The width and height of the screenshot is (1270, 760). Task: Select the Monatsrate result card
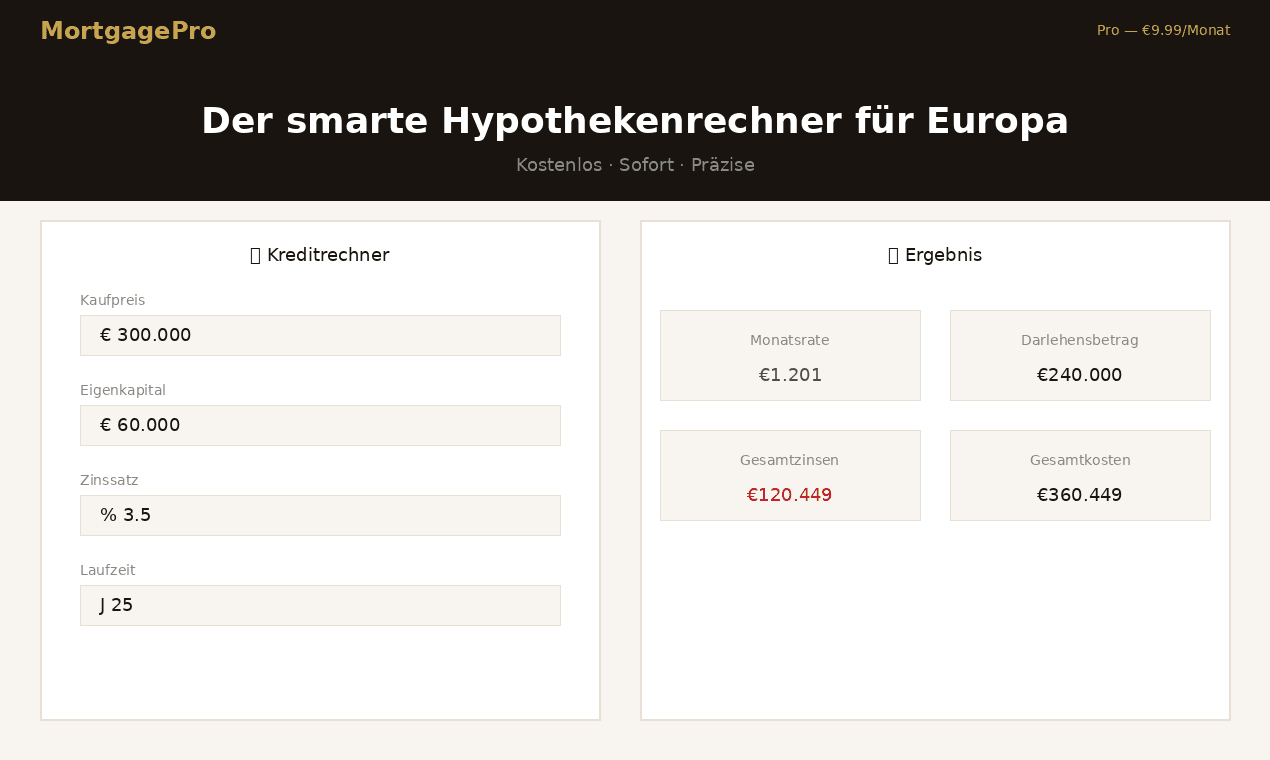point(790,355)
